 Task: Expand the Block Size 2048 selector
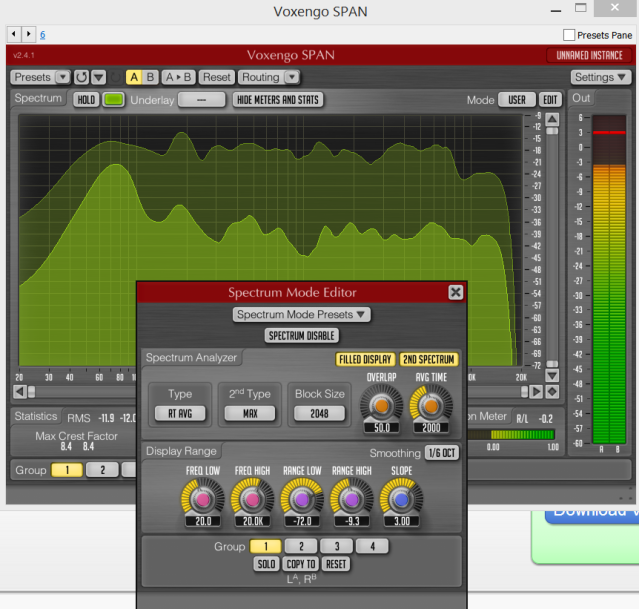[320, 413]
